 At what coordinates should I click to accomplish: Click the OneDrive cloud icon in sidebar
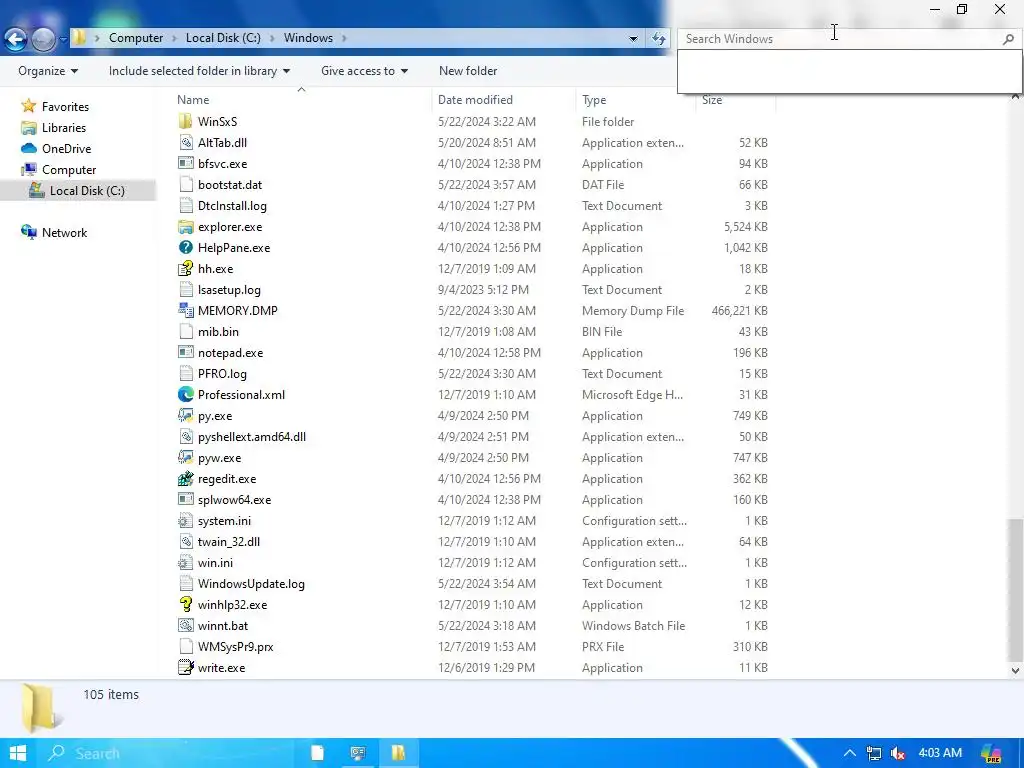[x=29, y=148]
